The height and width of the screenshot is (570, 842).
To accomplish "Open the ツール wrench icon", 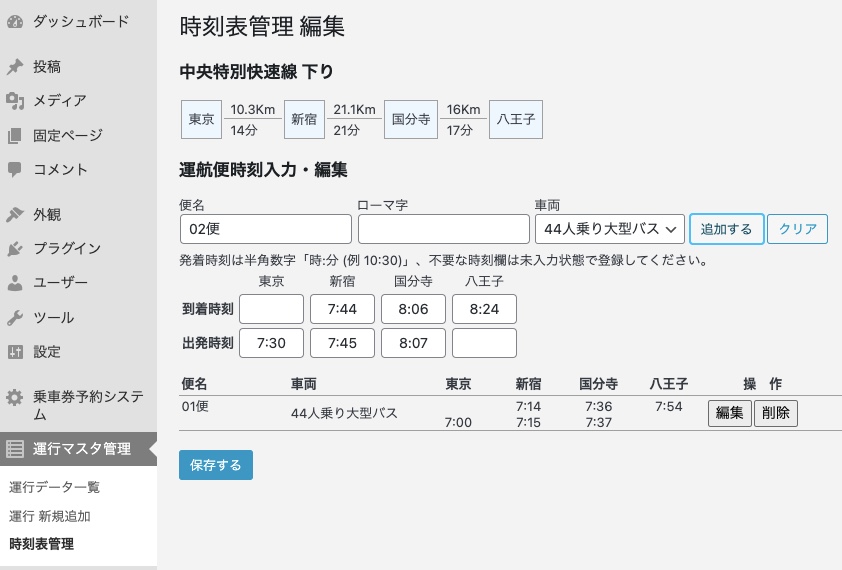I will [x=15, y=318].
